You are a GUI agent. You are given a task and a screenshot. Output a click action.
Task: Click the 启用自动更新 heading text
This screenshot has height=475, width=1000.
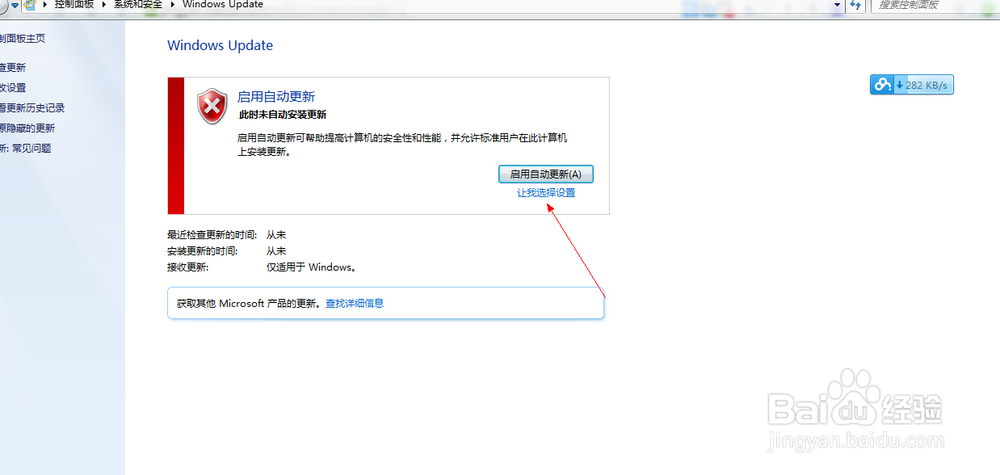point(276,97)
